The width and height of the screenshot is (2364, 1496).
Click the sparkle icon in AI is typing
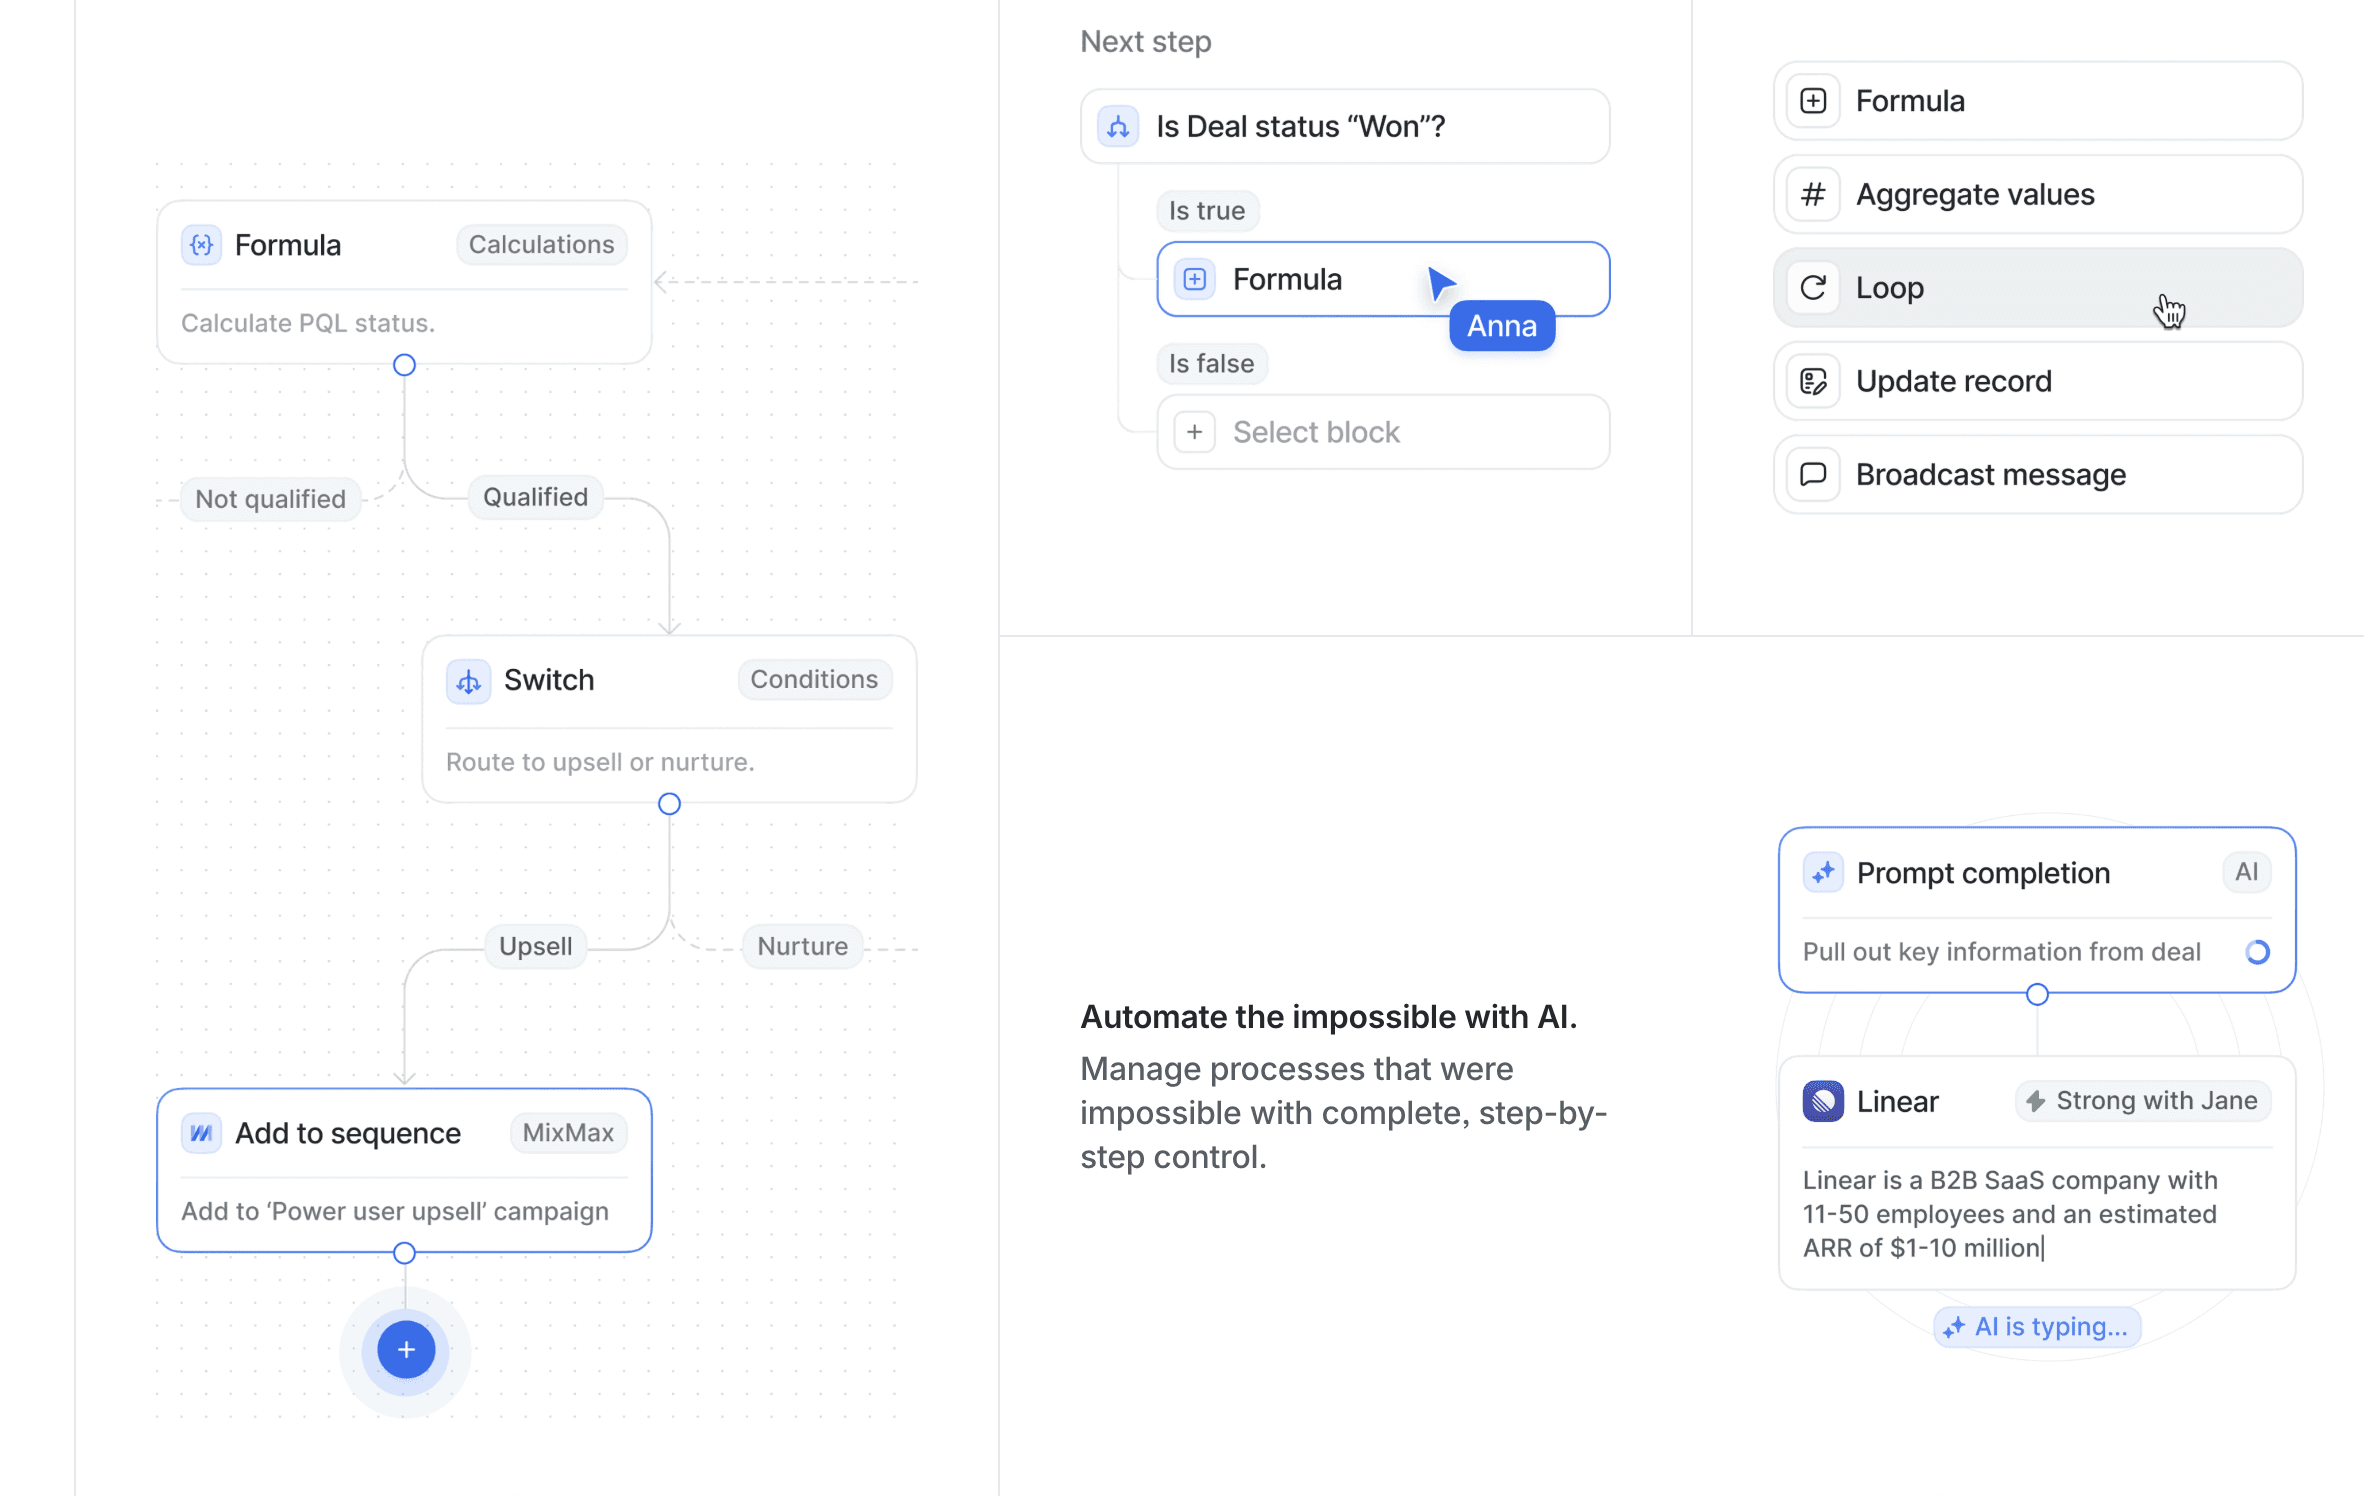pyautogui.click(x=1954, y=1328)
